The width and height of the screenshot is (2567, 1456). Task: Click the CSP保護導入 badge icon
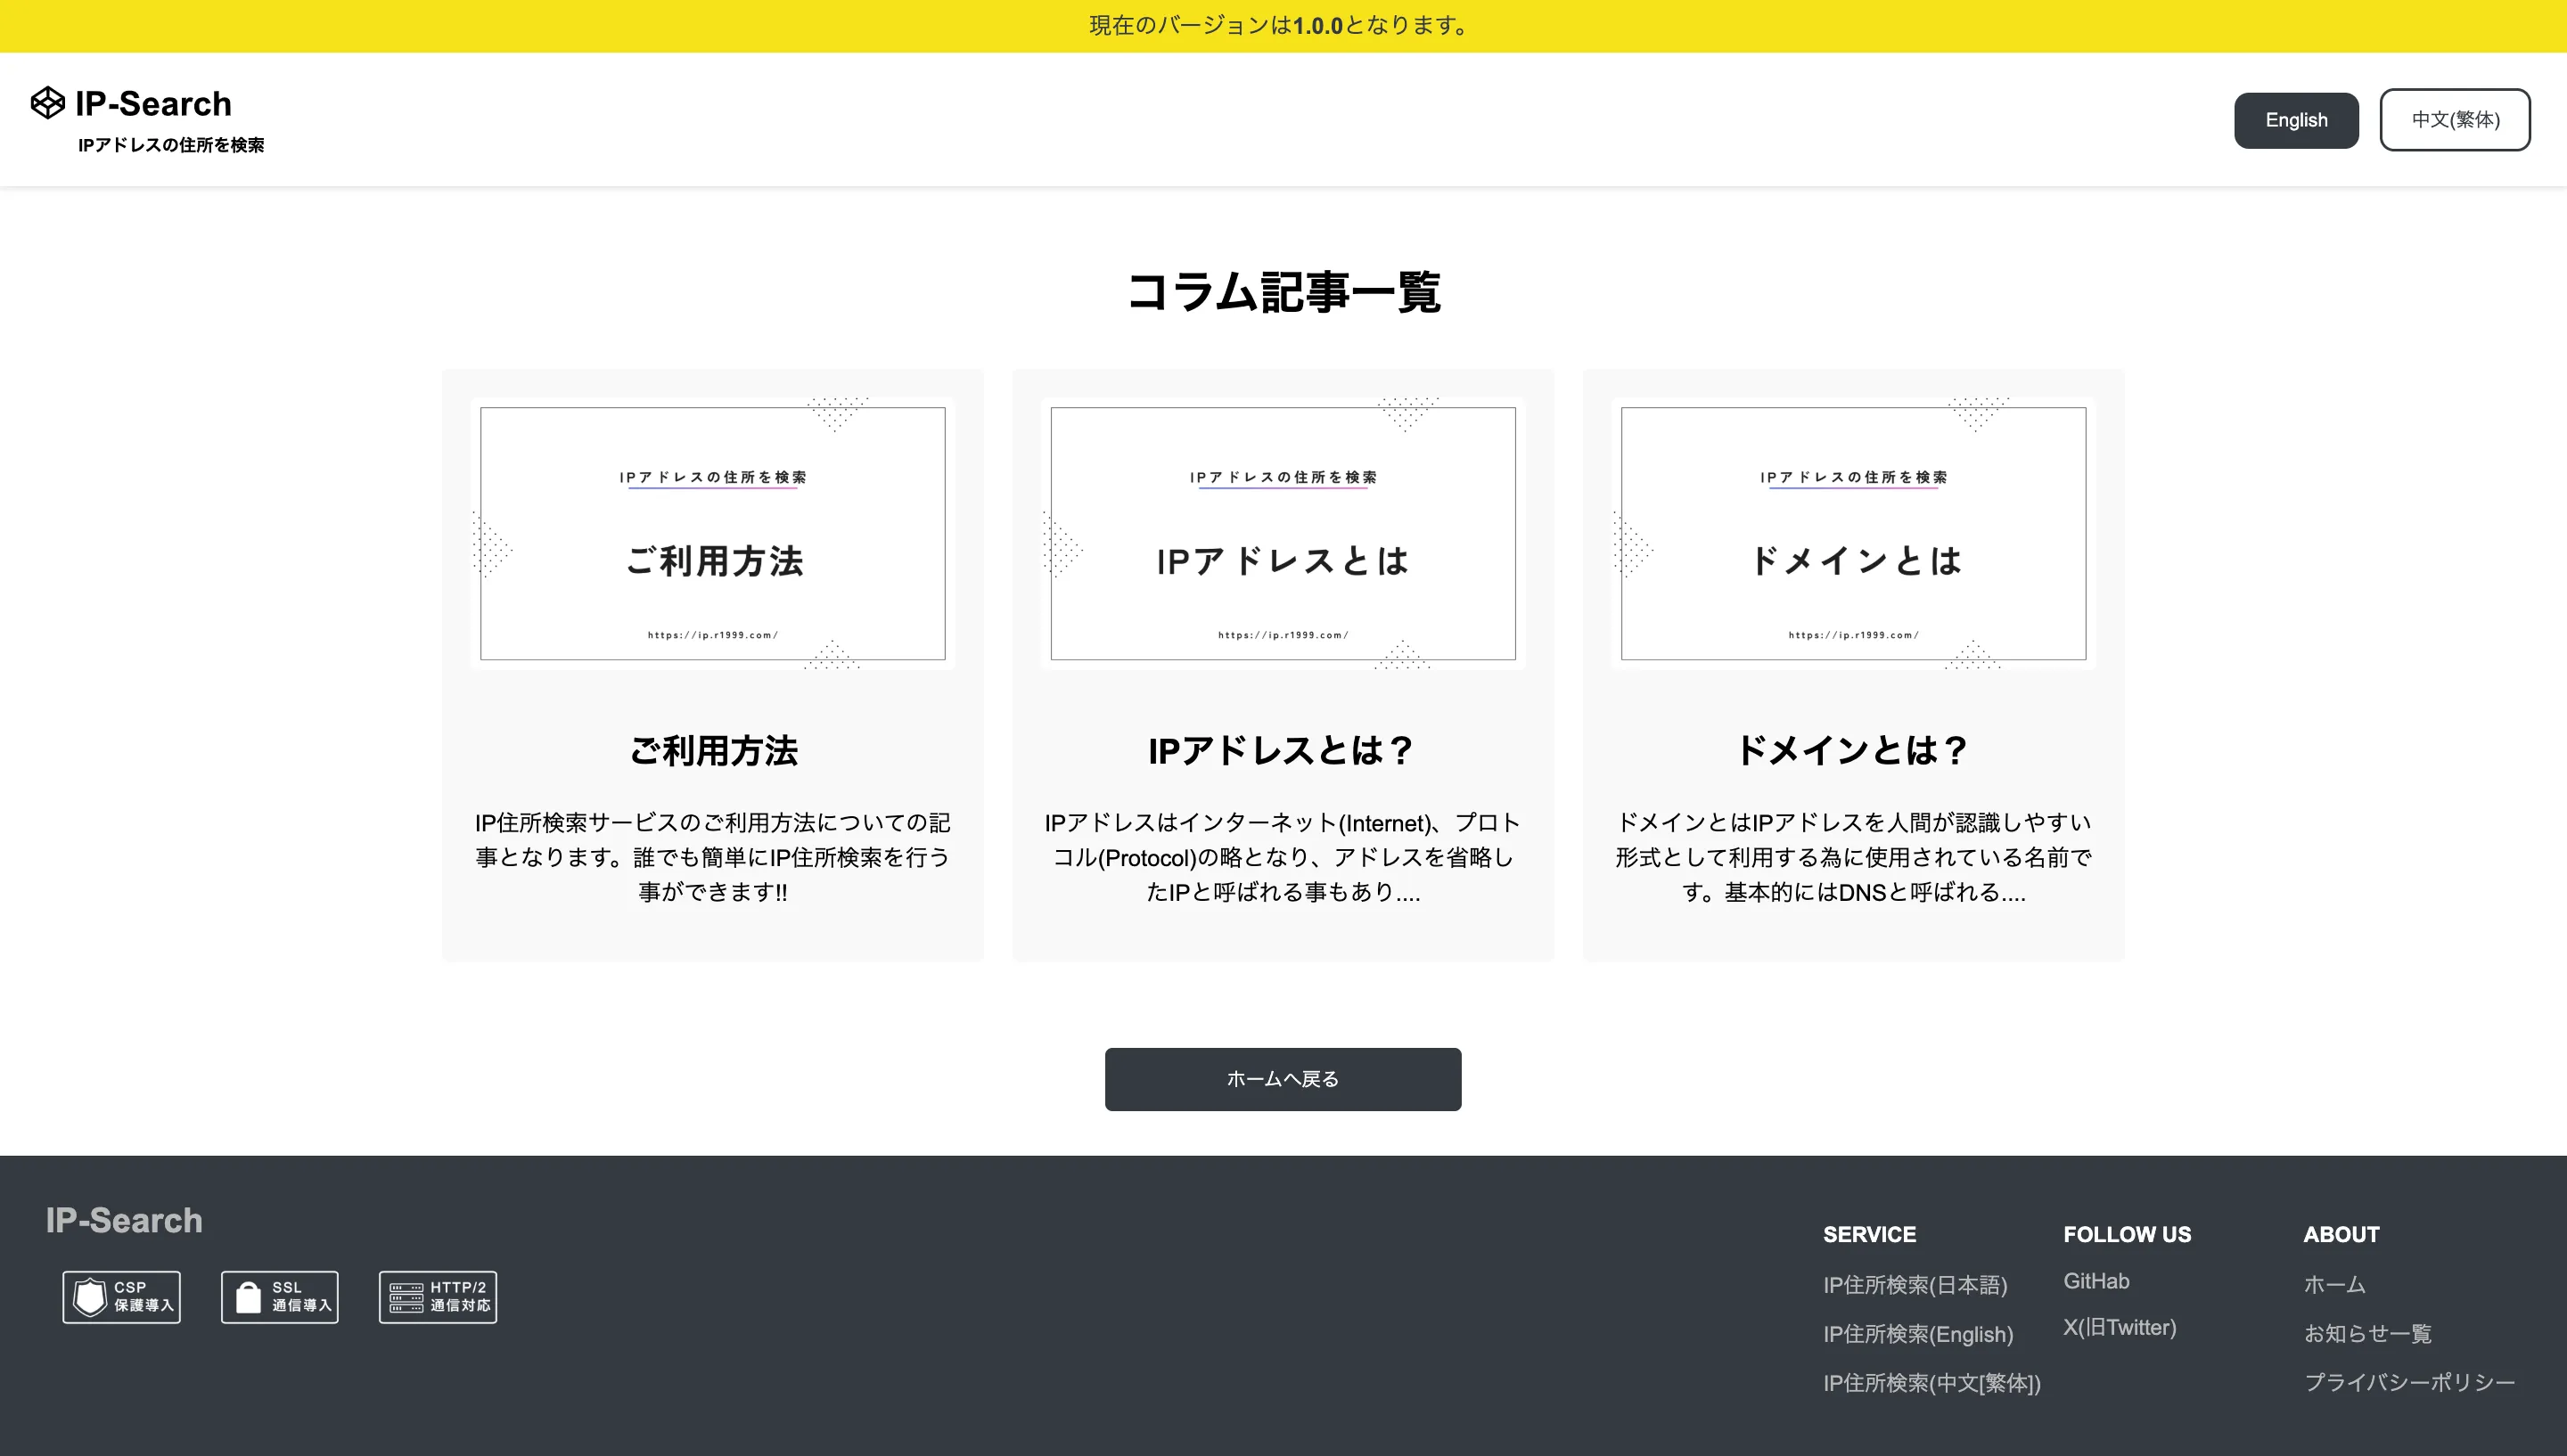[x=121, y=1296]
